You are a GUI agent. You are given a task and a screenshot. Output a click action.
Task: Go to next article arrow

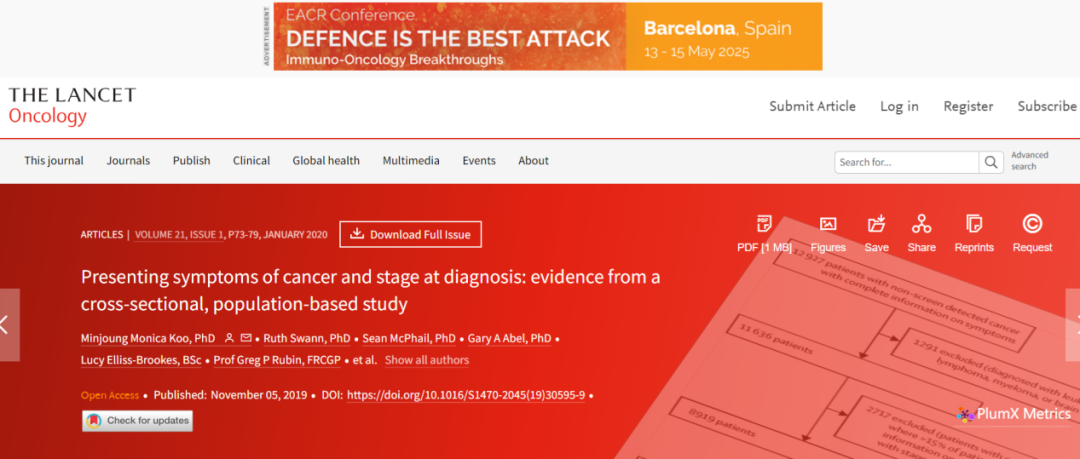tap(1073, 325)
